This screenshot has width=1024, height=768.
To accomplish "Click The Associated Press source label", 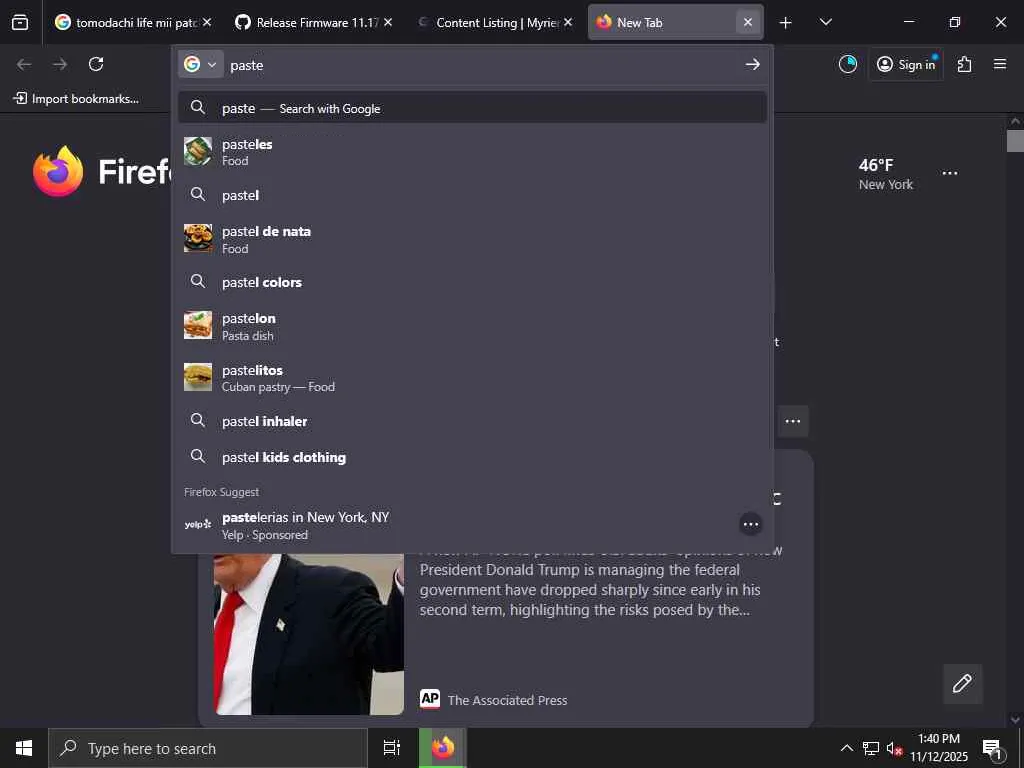I will pos(507,700).
